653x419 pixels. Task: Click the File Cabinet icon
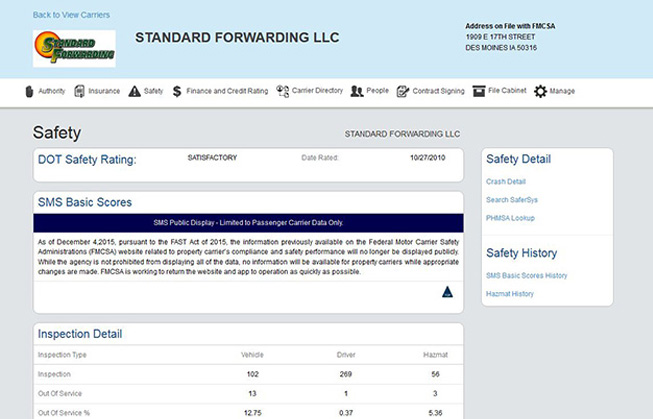click(479, 91)
